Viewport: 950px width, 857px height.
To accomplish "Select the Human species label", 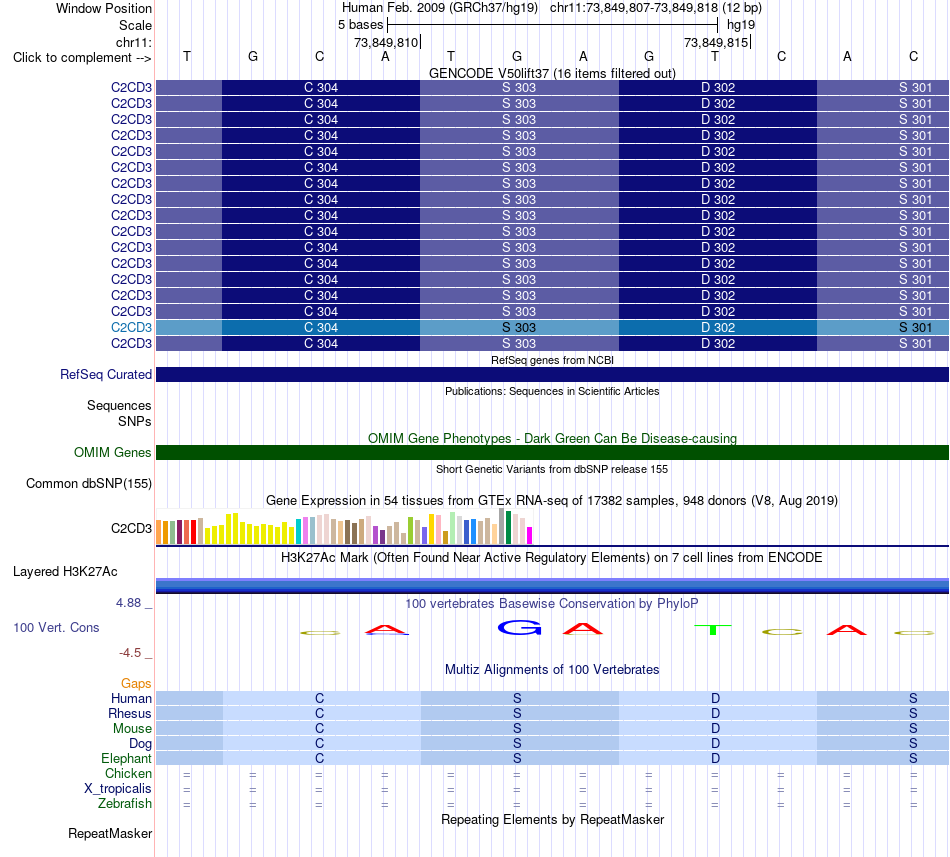I will 131,698.
